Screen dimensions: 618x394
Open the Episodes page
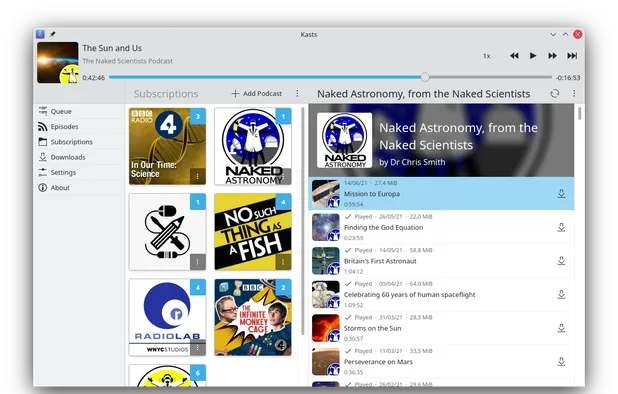point(79,126)
